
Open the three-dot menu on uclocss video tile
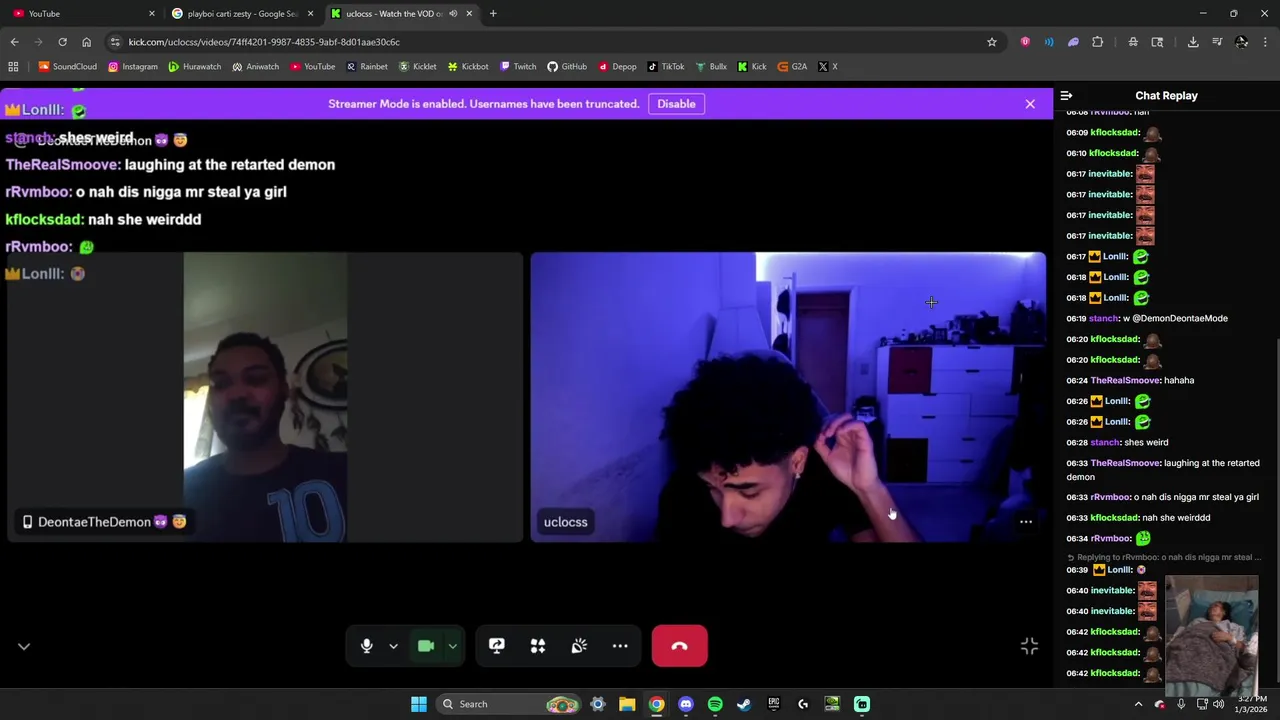[x=1026, y=521]
